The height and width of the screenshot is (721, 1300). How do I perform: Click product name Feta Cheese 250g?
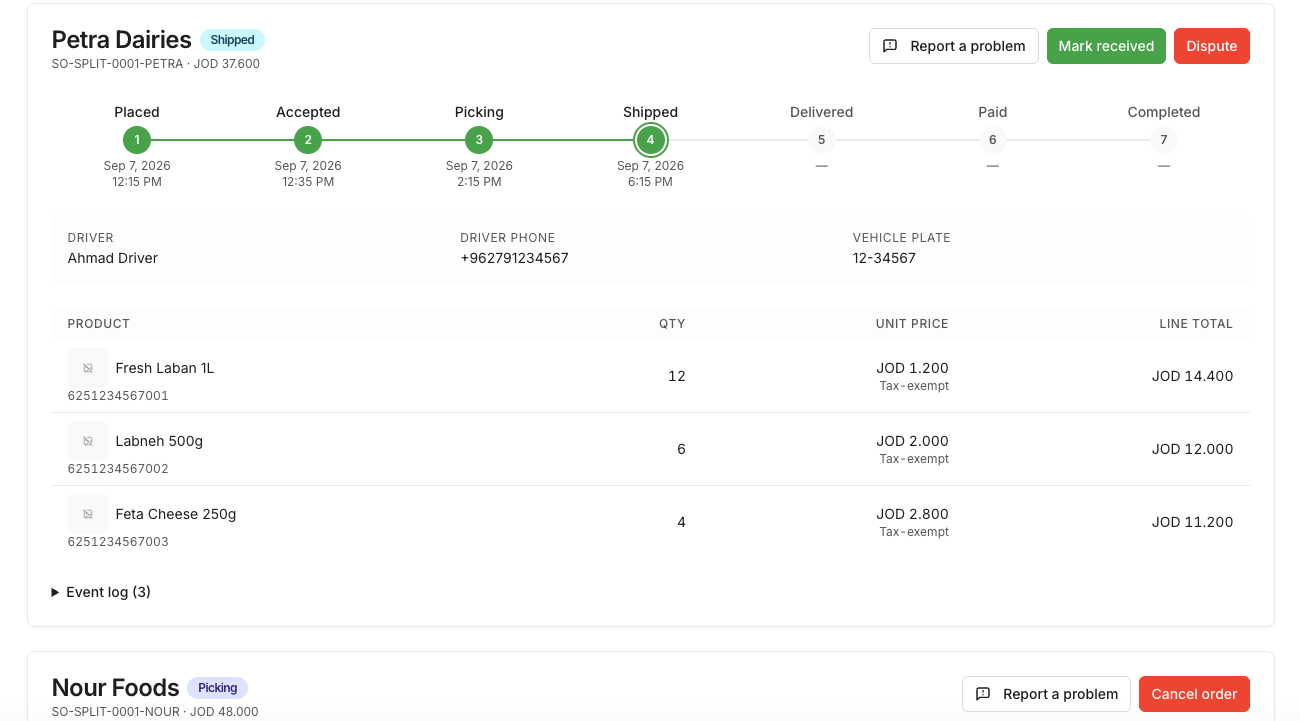(x=176, y=514)
